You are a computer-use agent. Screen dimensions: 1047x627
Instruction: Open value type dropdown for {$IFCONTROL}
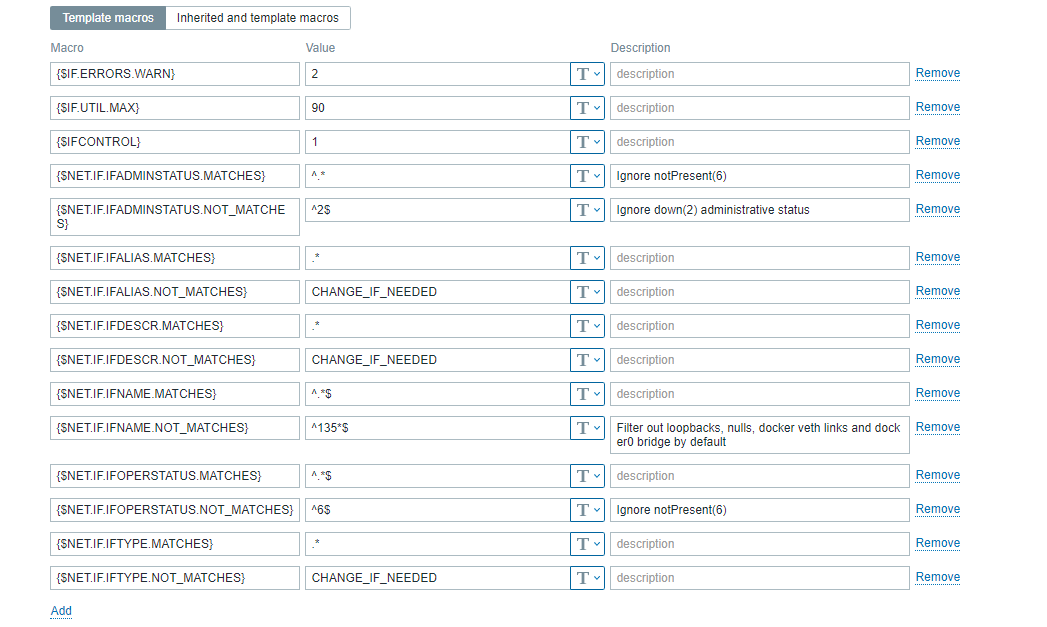[587, 142]
